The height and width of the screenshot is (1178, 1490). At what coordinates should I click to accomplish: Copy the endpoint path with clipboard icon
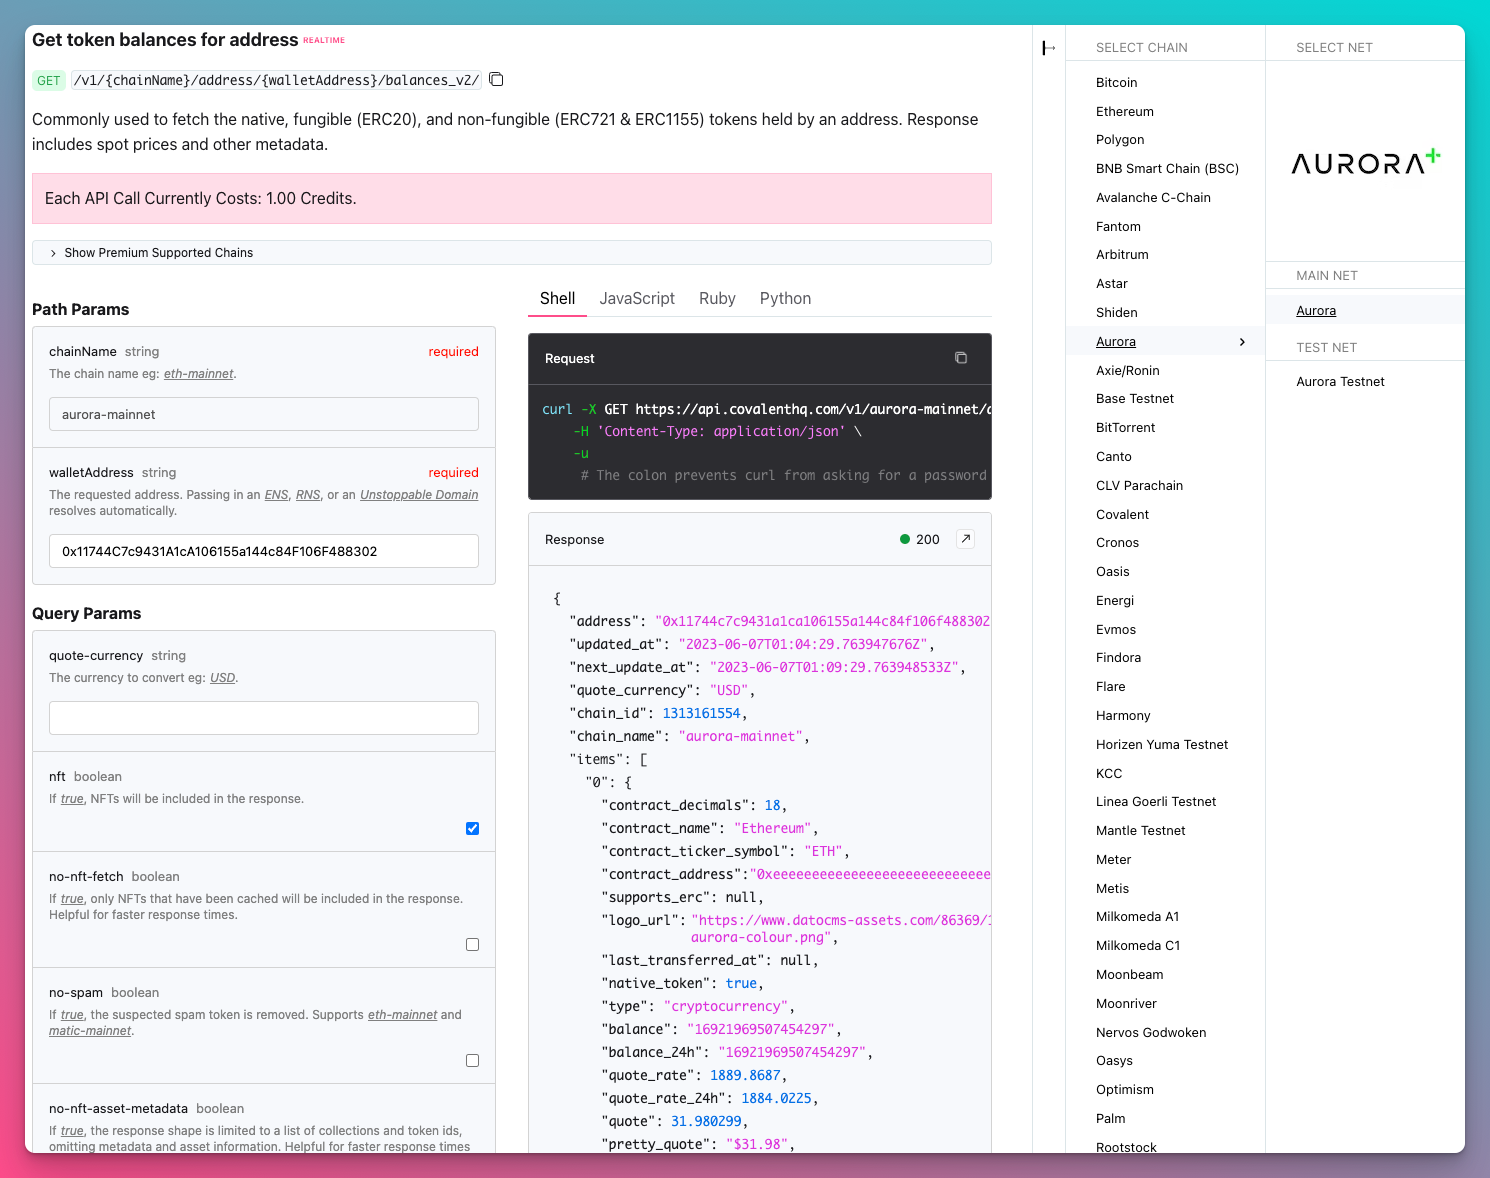[x=496, y=80]
